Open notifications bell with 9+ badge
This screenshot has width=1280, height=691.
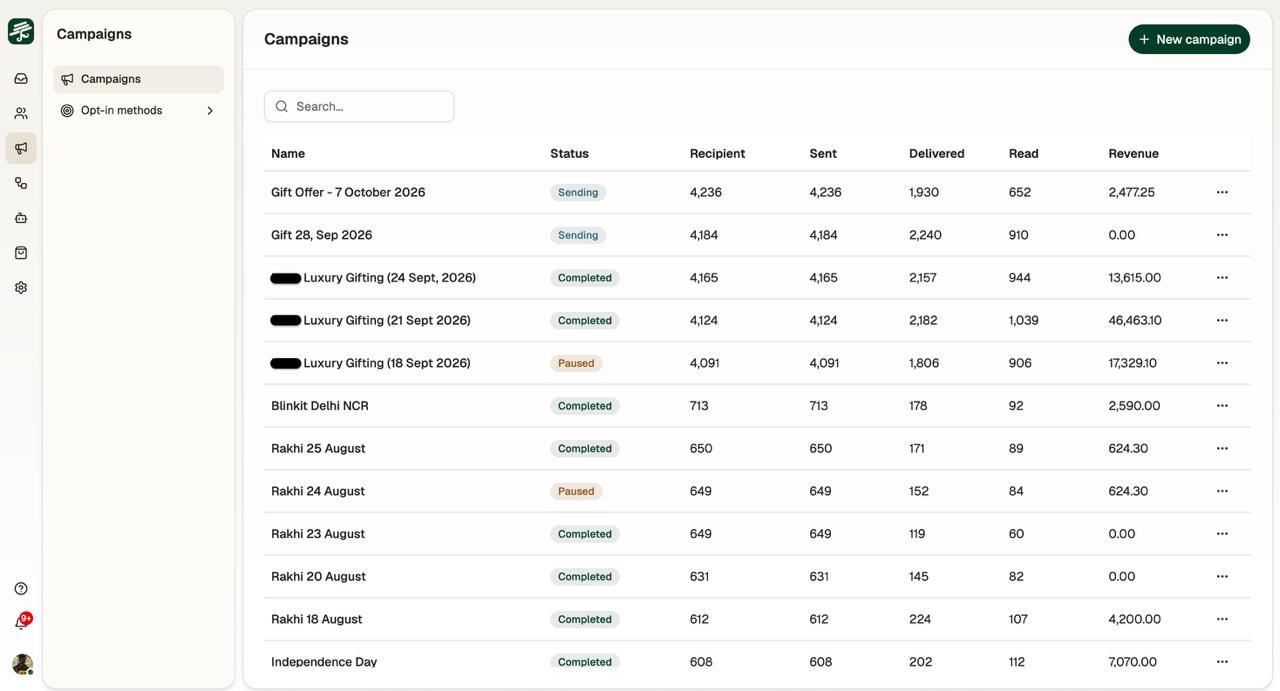(x=21, y=623)
